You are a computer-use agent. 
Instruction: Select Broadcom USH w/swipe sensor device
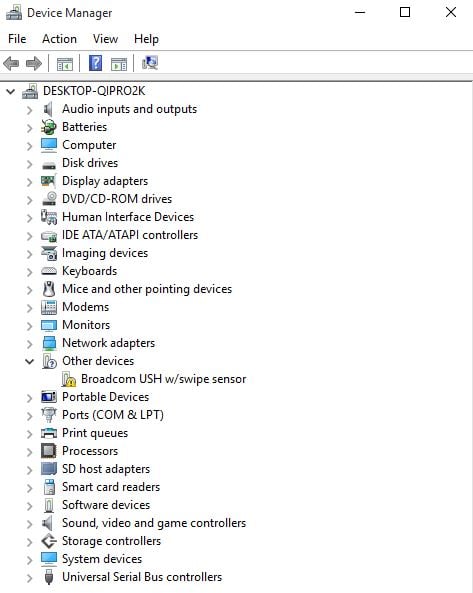[163, 379]
